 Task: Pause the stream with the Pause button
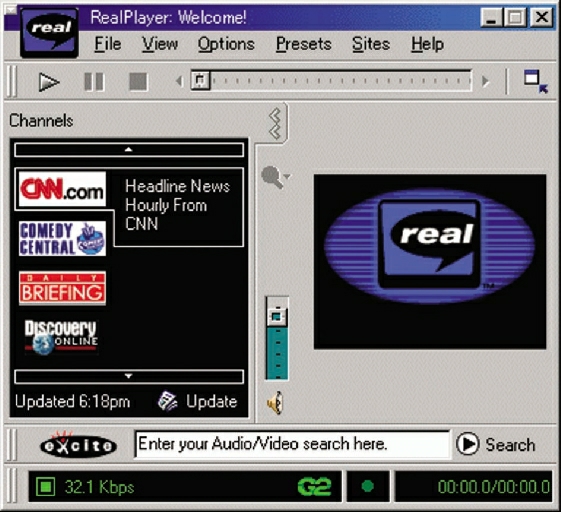(94, 82)
